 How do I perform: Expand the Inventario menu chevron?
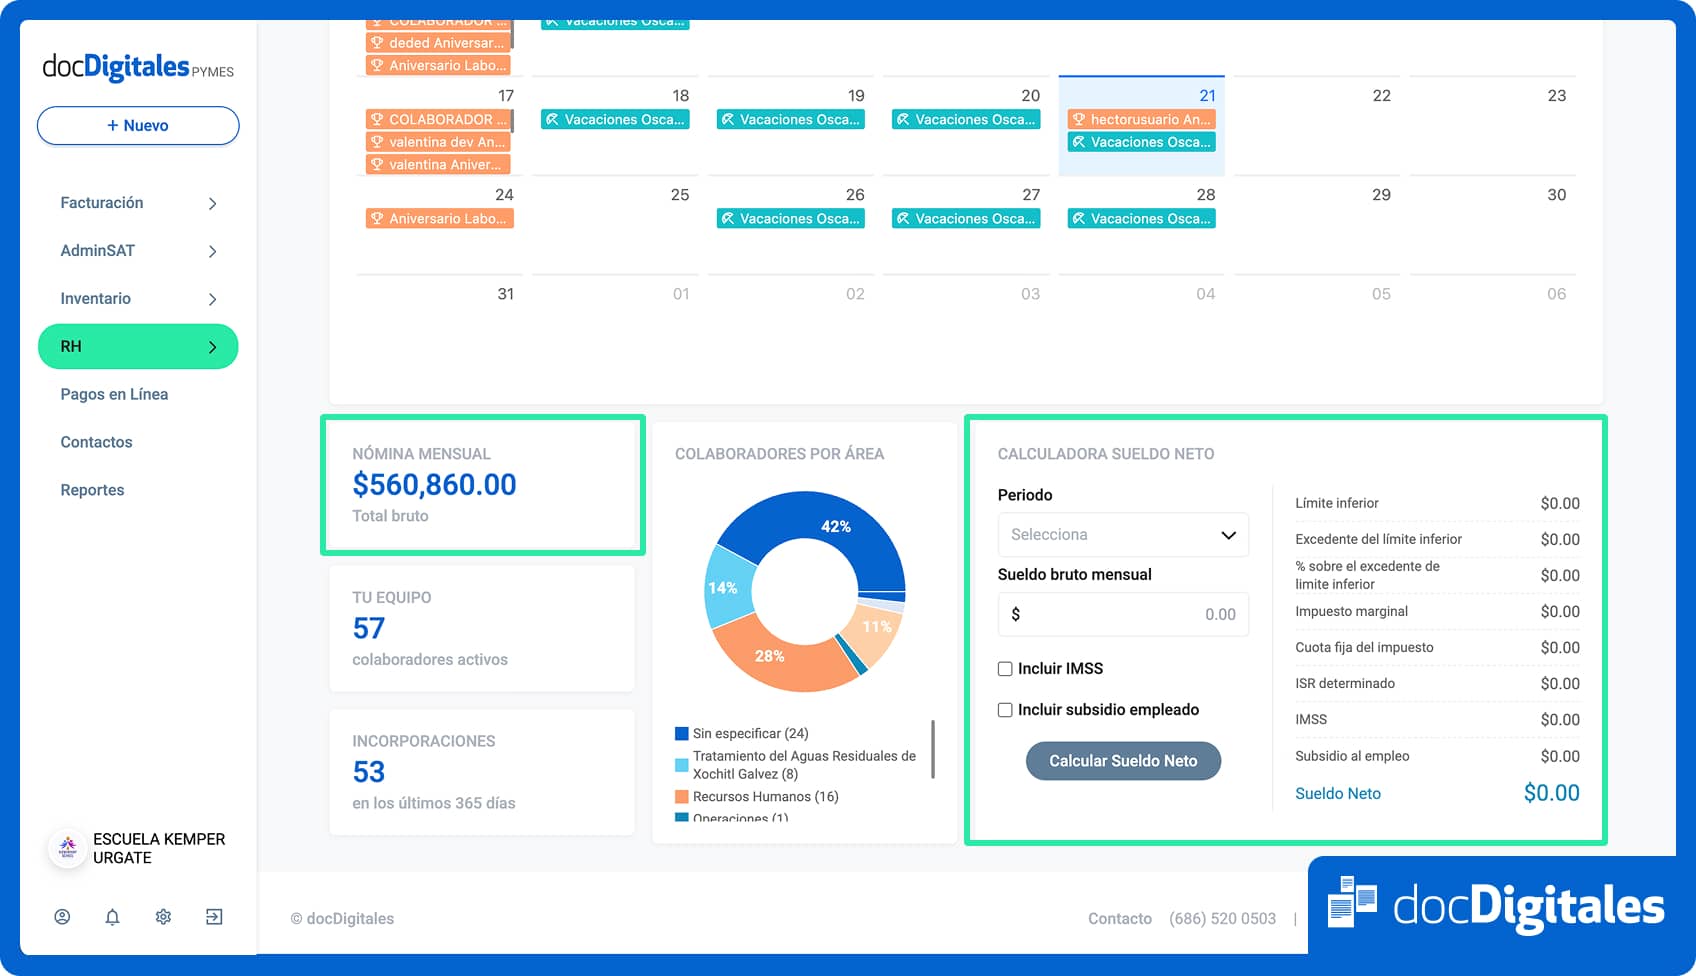(x=212, y=299)
